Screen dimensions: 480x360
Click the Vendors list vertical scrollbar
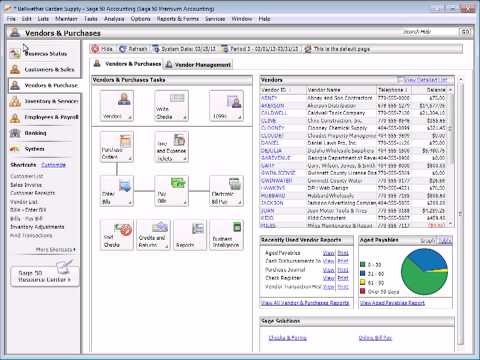point(451,158)
